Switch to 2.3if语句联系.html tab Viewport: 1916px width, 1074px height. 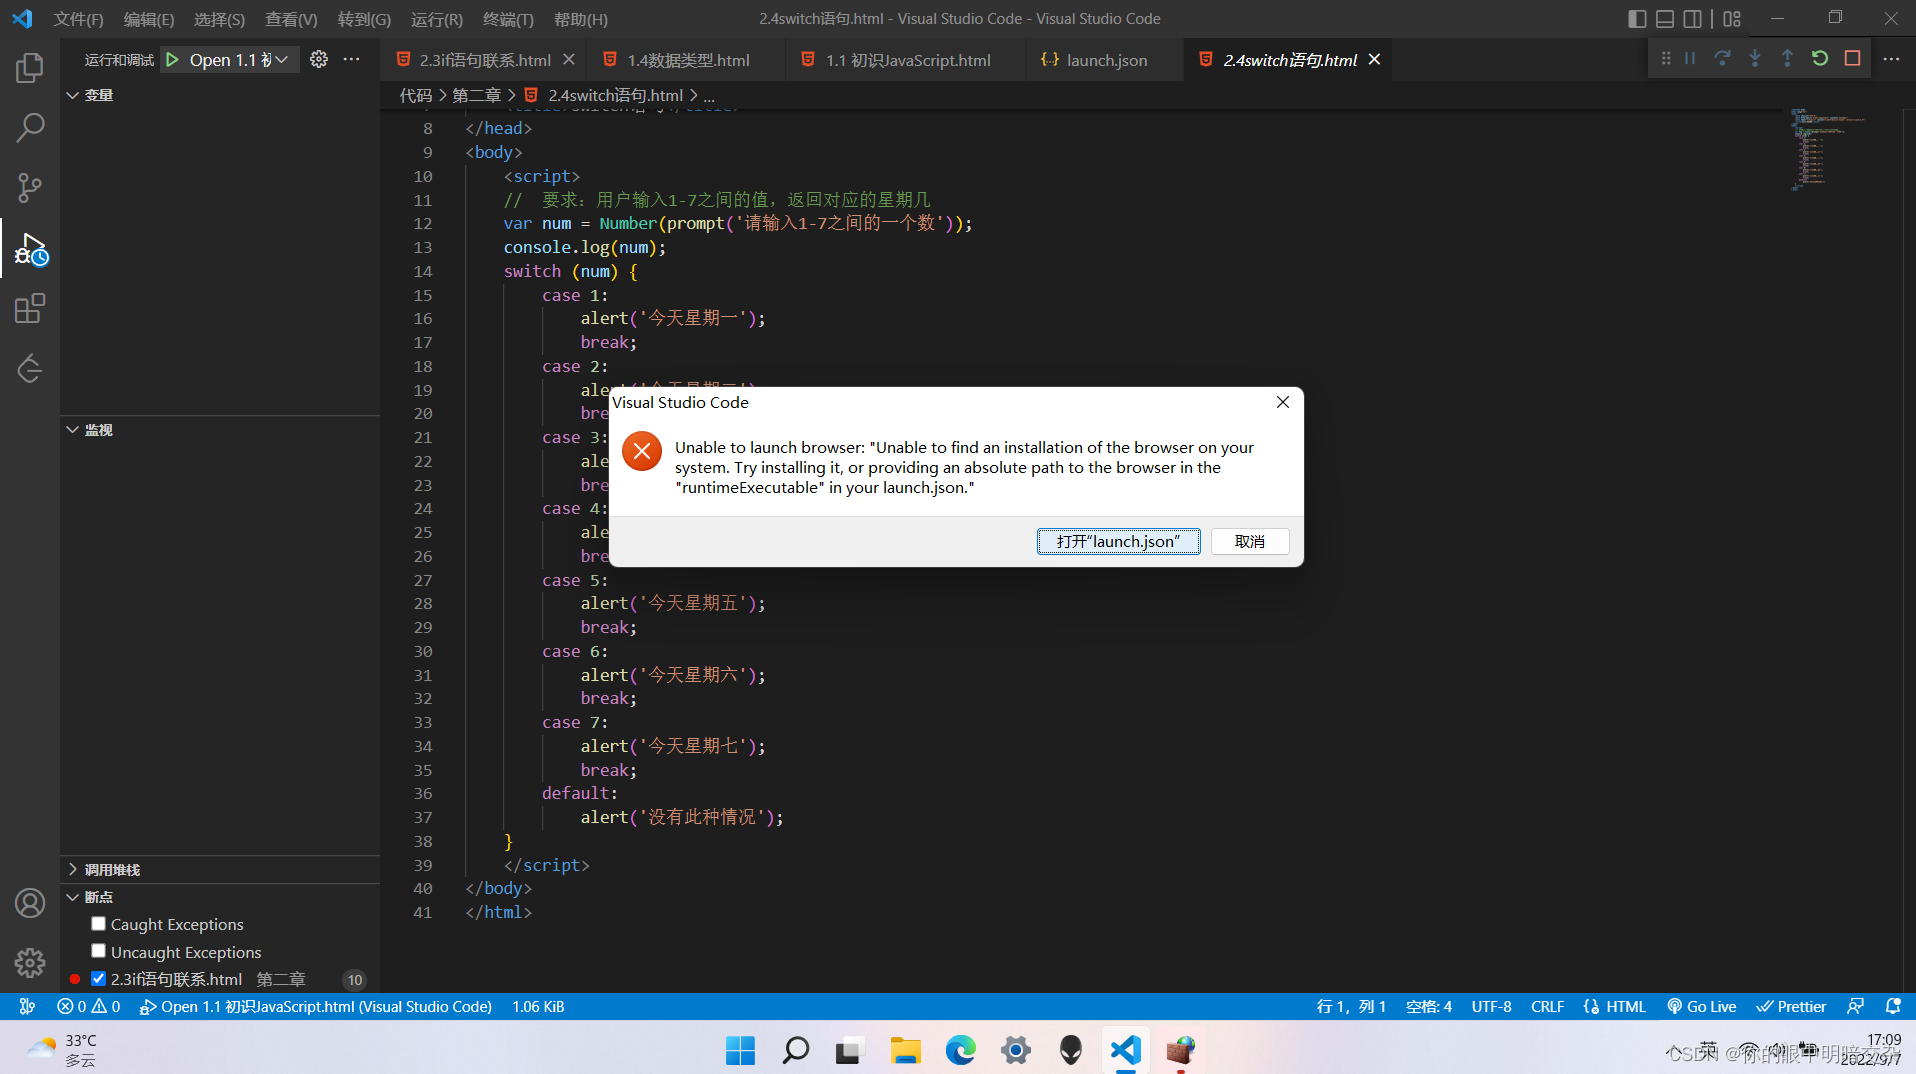(x=484, y=60)
